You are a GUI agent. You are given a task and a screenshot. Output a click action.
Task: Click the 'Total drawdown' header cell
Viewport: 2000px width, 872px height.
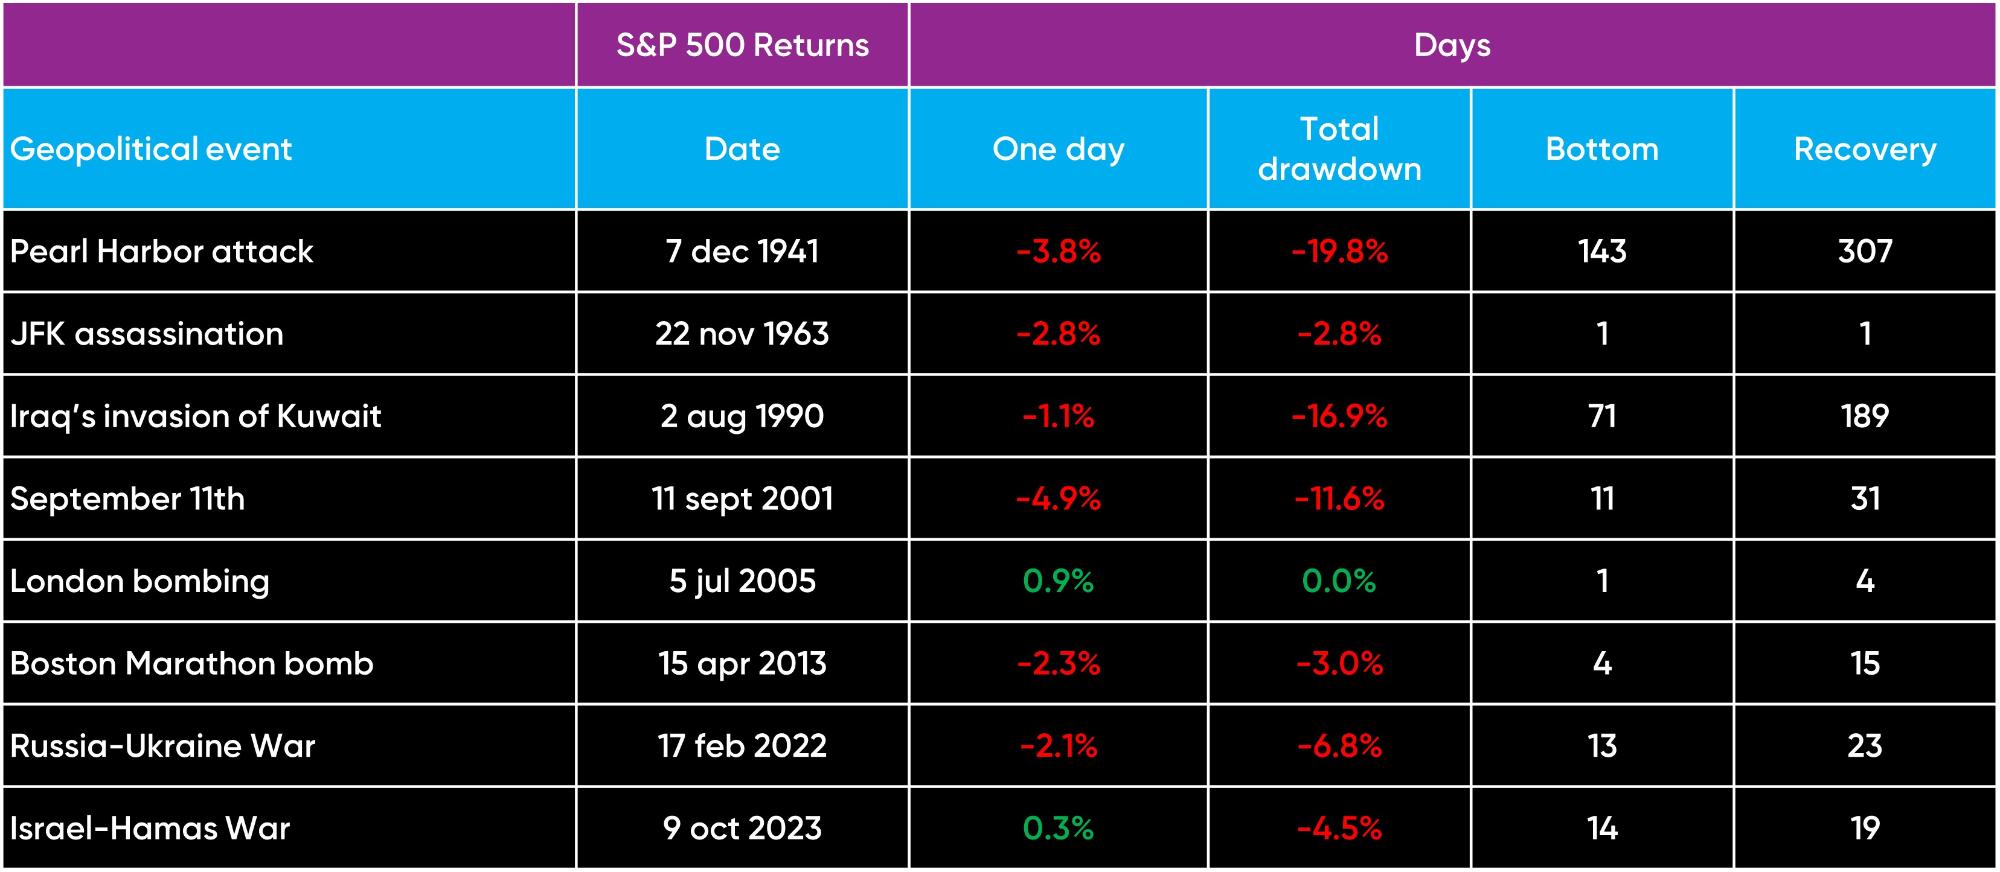click(x=1339, y=149)
